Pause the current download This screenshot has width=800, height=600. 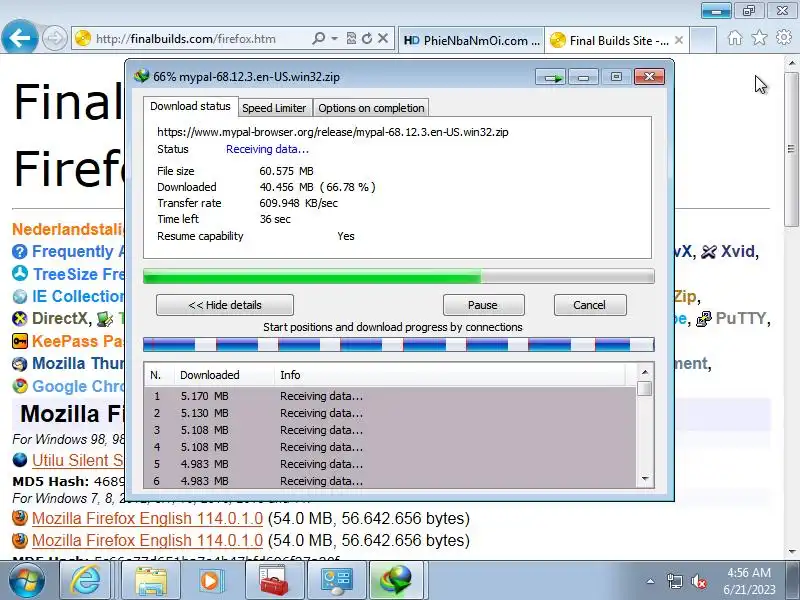[483, 305]
